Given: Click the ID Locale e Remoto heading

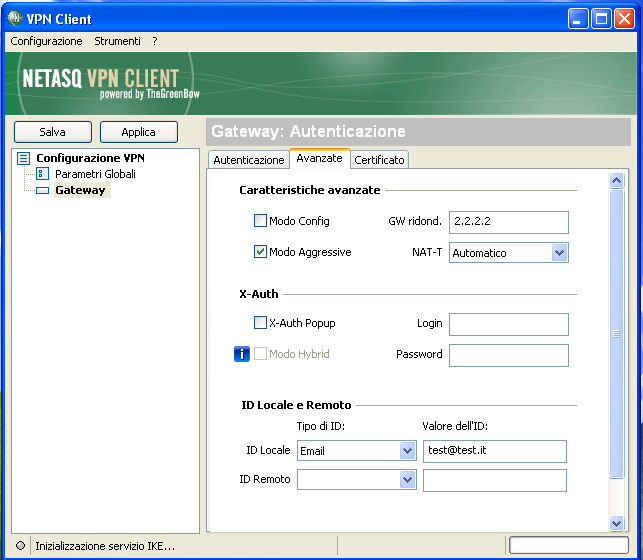Looking at the screenshot, I should [x=296, y=405].
